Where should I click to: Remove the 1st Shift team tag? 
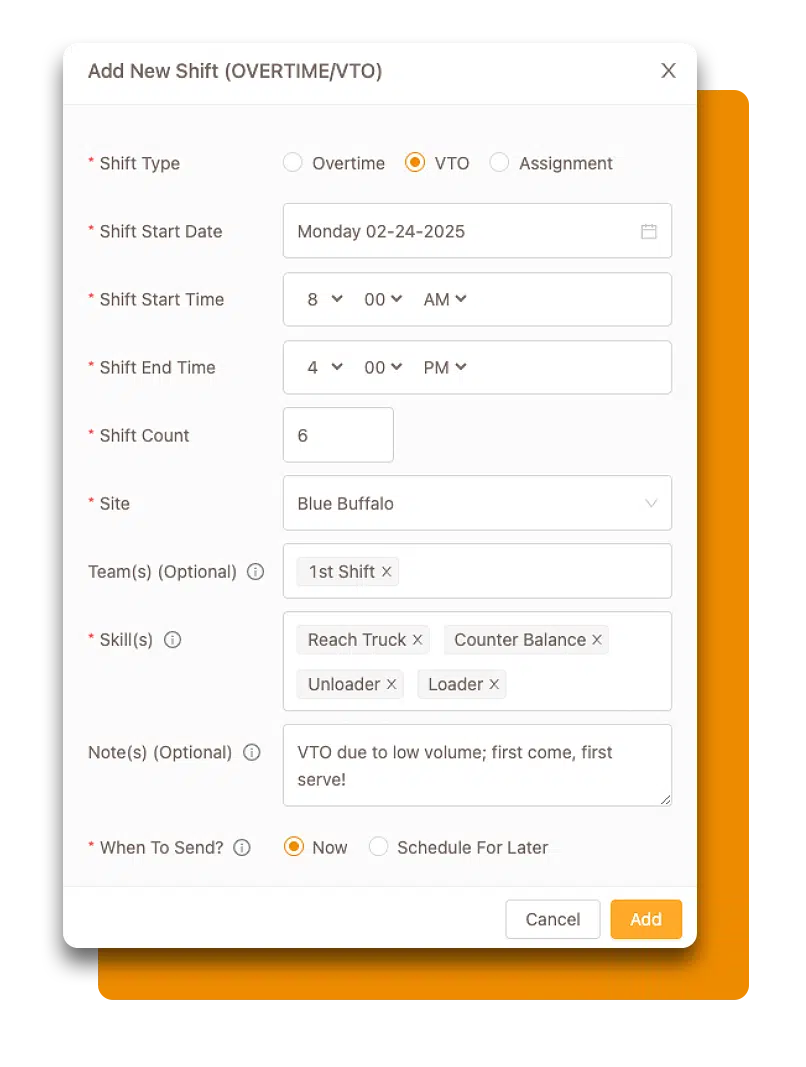[386, 572]
